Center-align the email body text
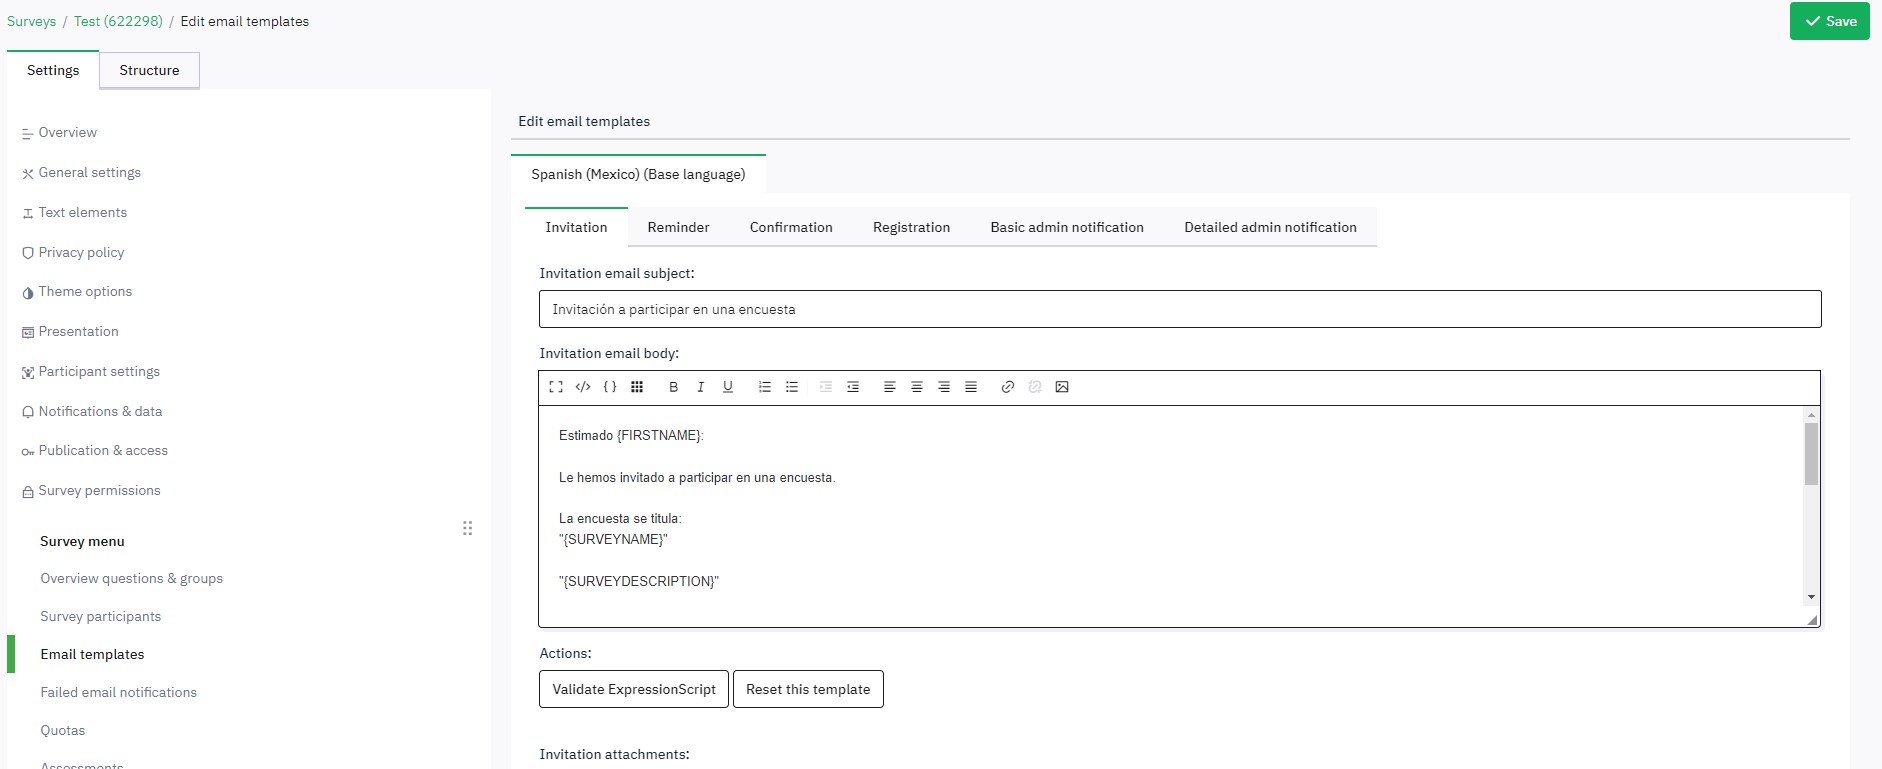This screenshot has width=1882, height=769. [916, 387]
